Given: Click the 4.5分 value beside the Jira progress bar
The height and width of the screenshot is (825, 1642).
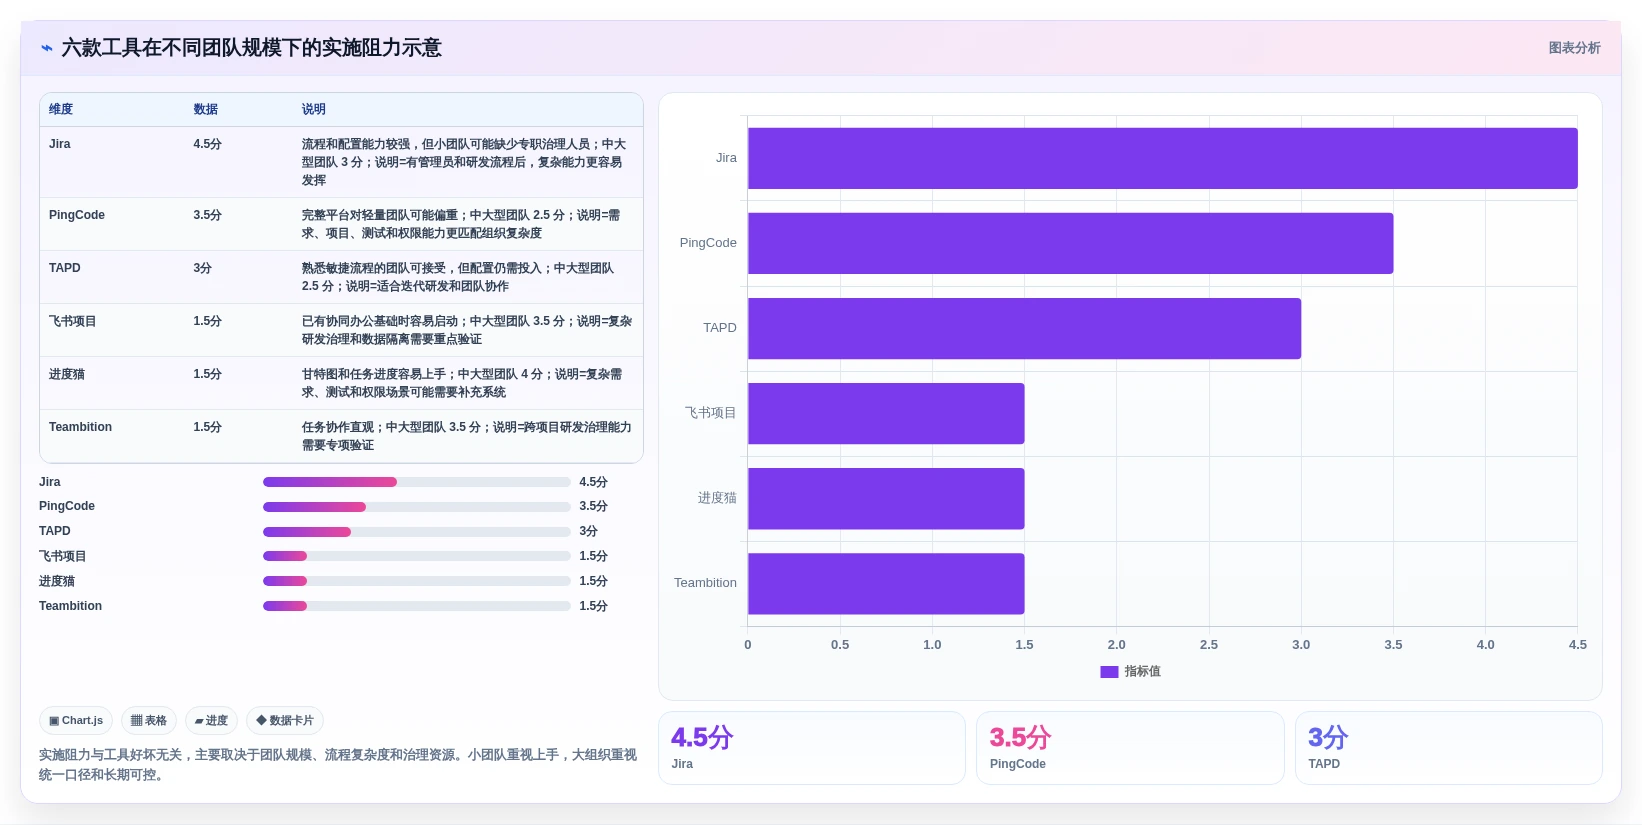Looking at the screenshot, I should click(x=594, y=482).
